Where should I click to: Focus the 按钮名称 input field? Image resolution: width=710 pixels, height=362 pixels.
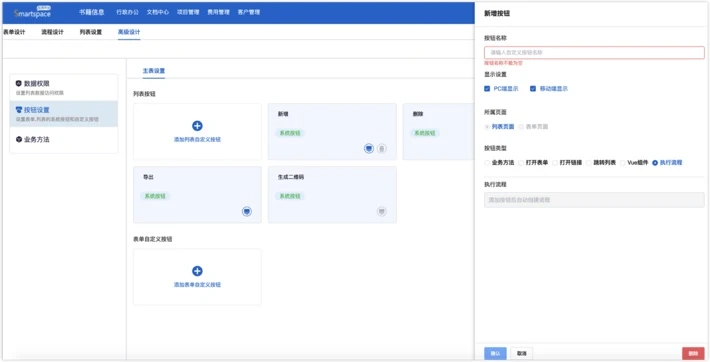[x=594, y=53]
